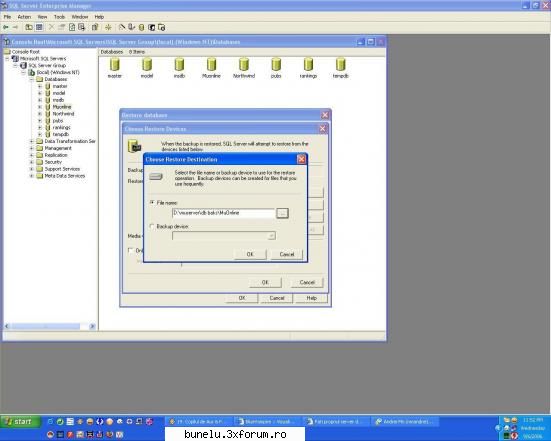Click Cancel in Choose Restore Devices dialog

[307, 282]
